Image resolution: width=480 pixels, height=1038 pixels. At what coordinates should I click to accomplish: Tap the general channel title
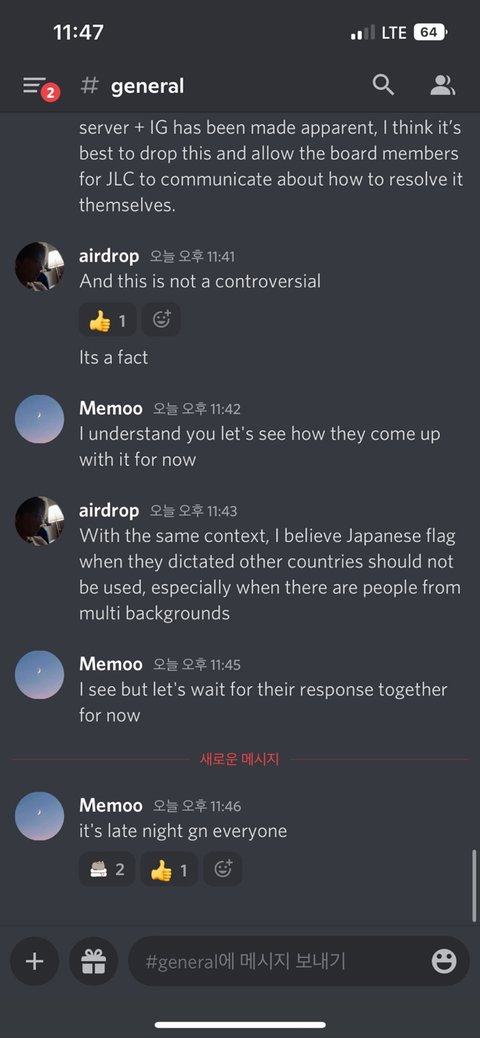click(147, 86)
